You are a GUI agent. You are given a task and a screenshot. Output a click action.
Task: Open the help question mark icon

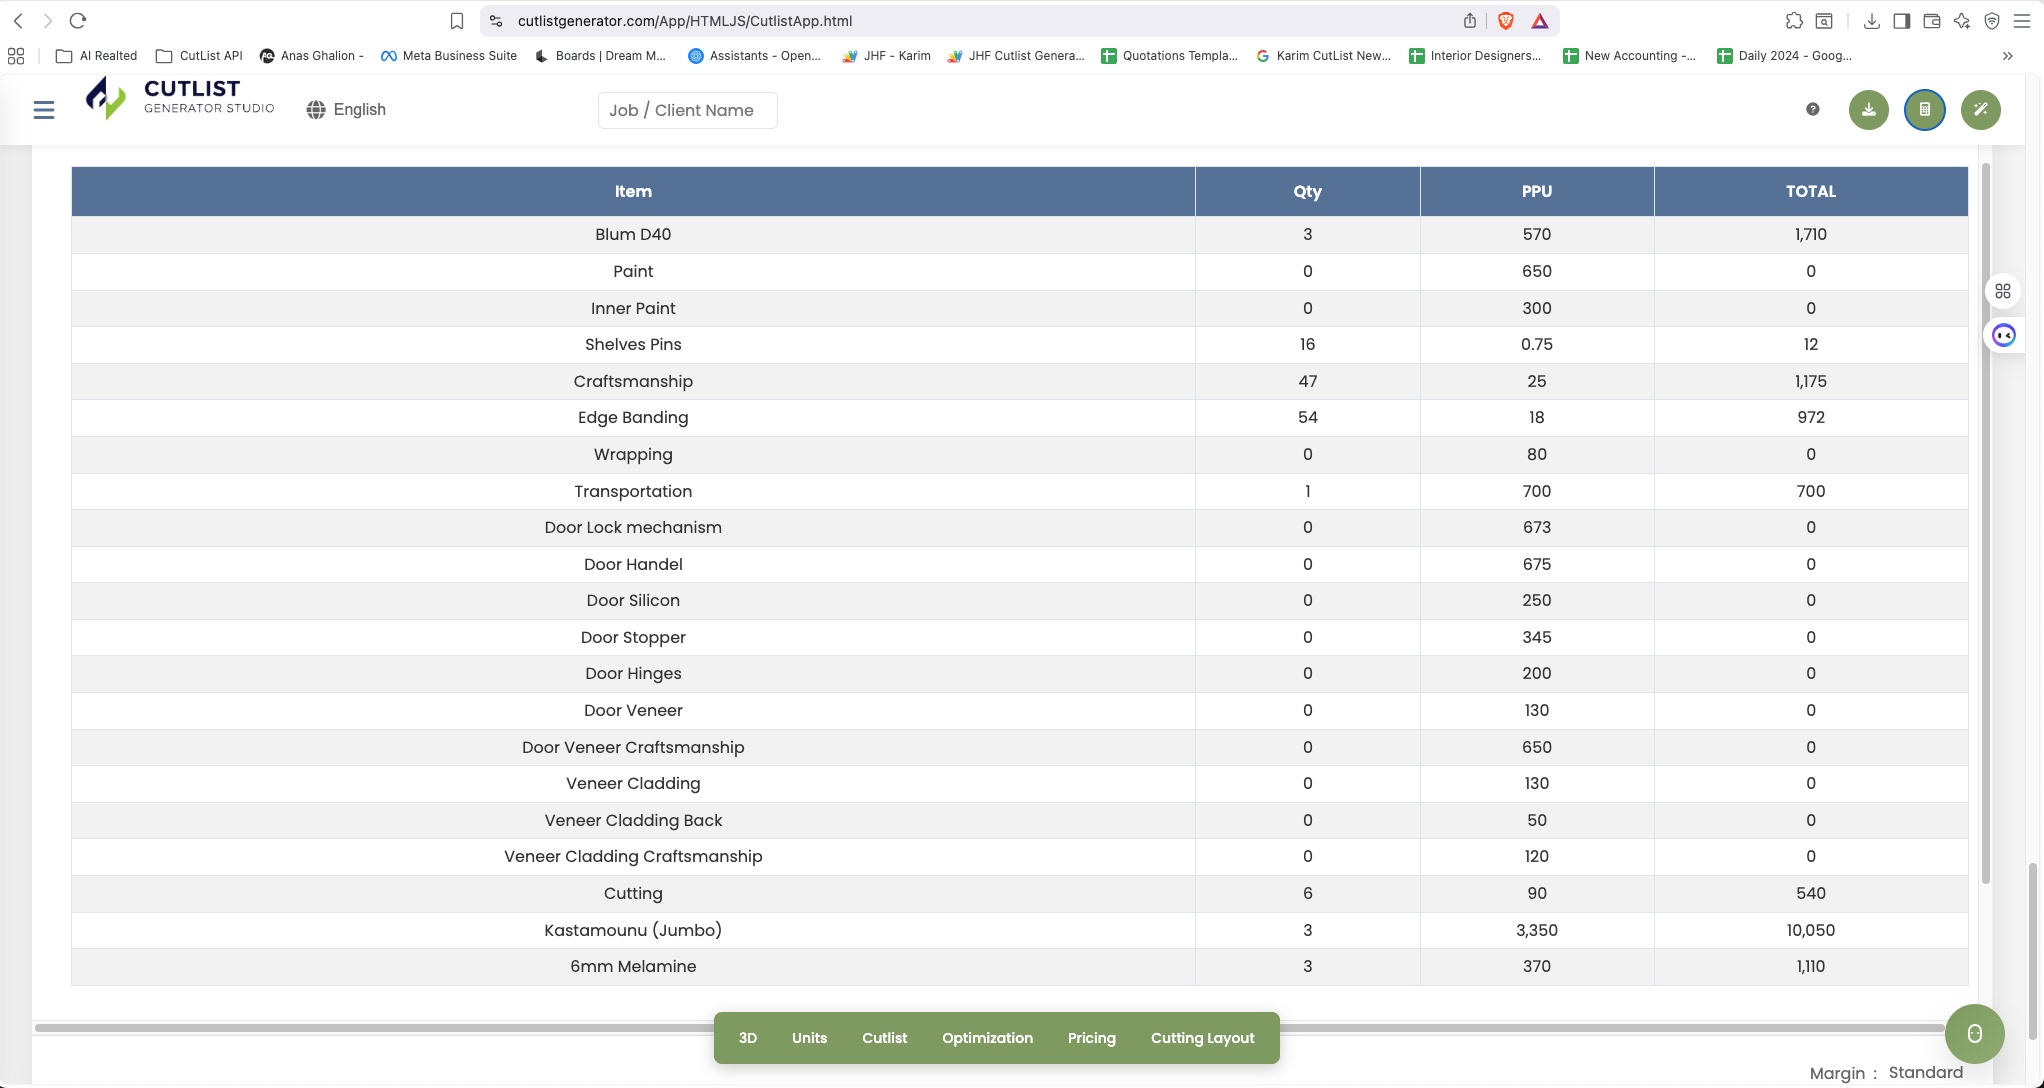tap(1812, 110)
